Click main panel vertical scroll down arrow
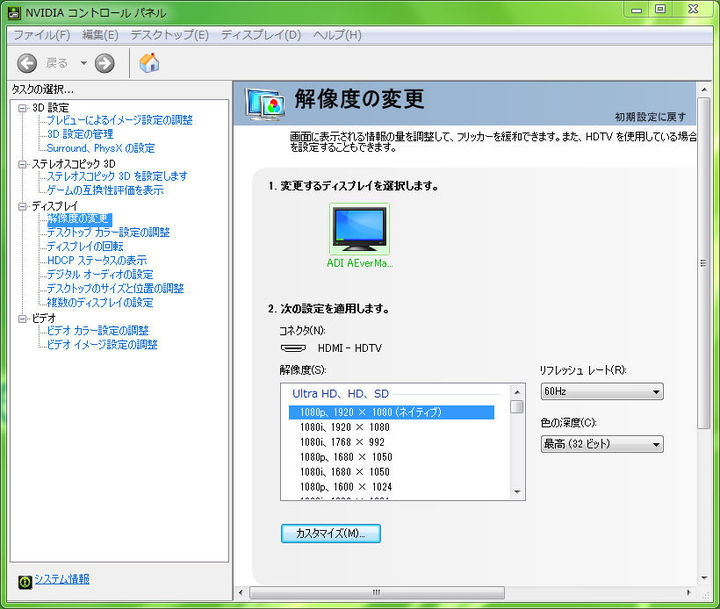 pos(703,578)
